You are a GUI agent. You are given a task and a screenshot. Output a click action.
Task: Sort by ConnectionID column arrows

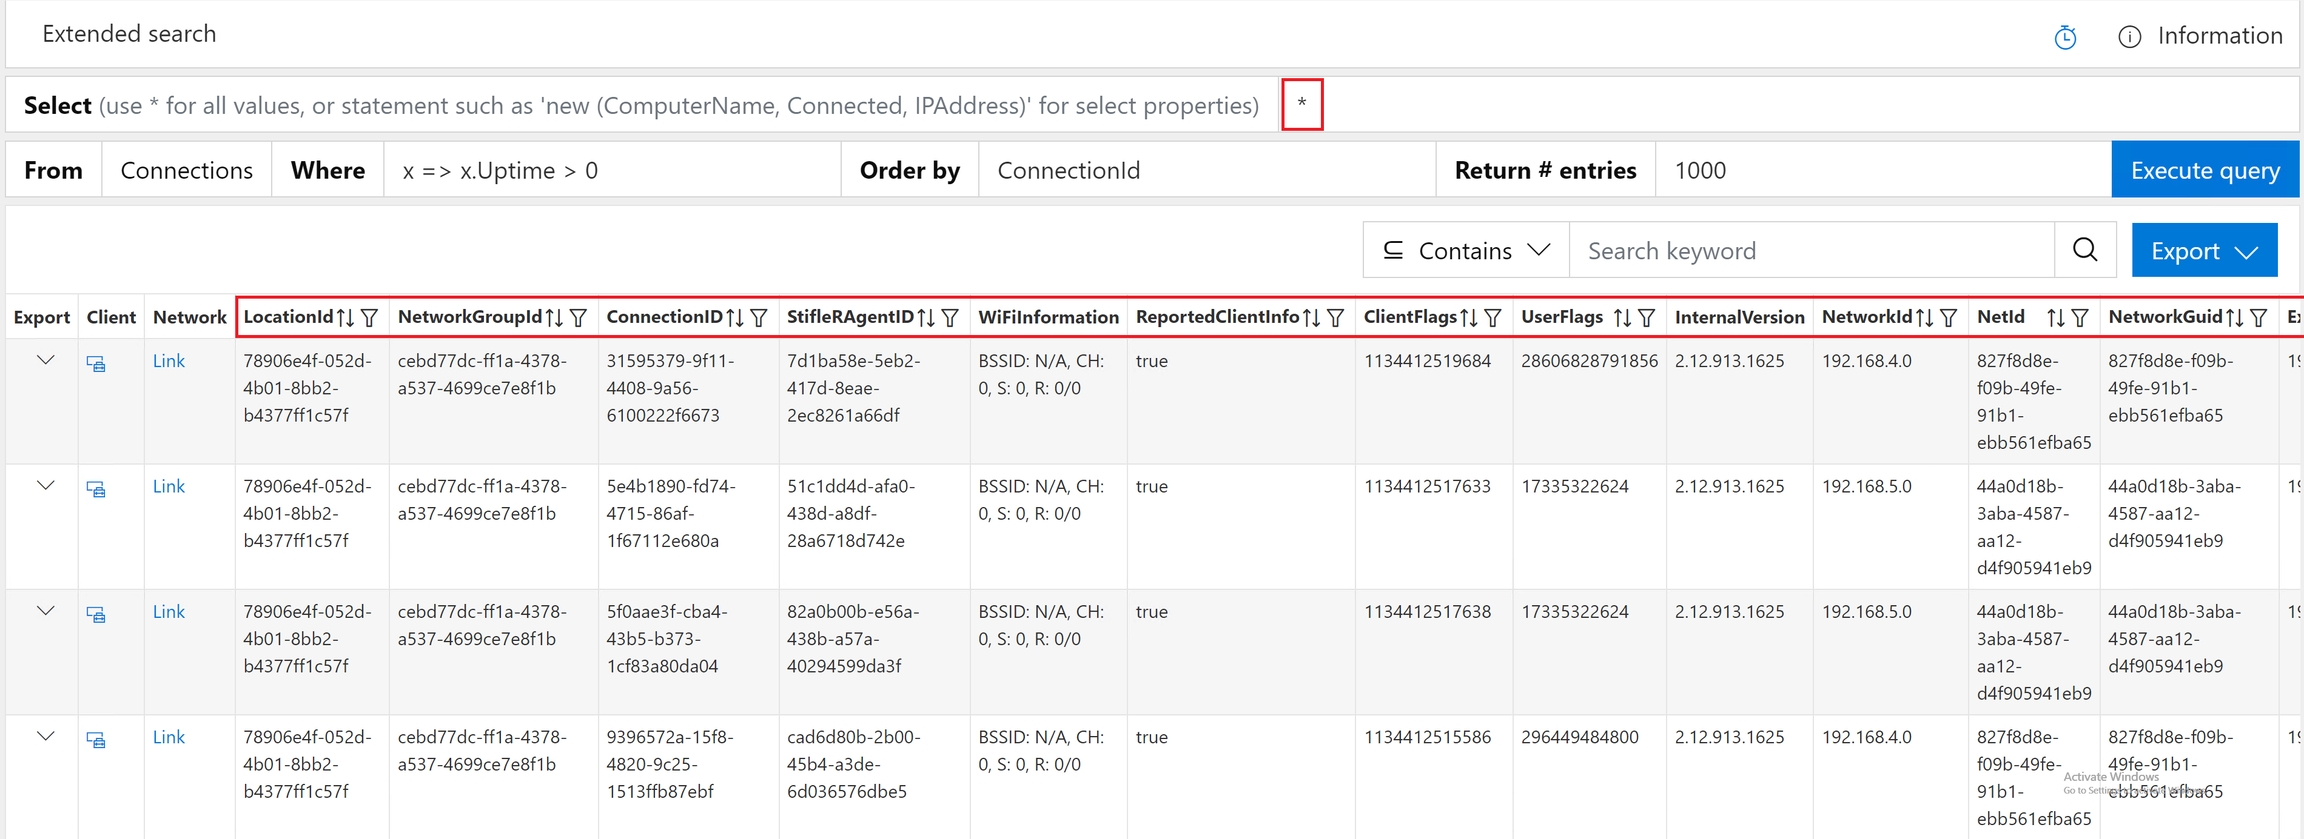point(735,318)
